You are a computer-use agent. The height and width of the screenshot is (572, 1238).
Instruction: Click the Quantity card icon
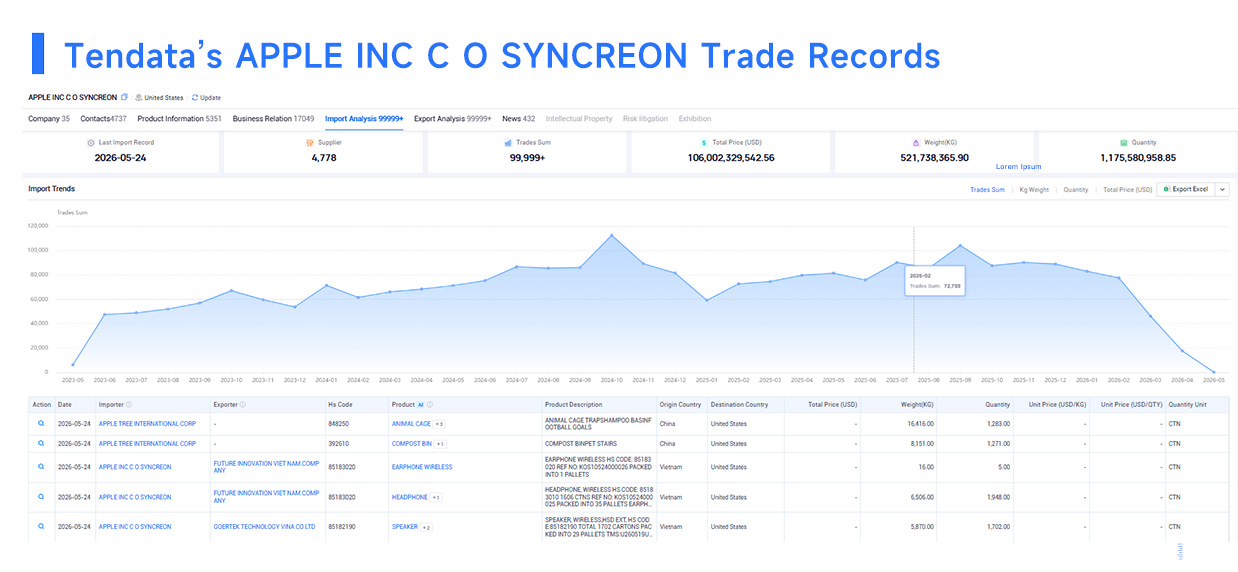tap(1123, 143)
